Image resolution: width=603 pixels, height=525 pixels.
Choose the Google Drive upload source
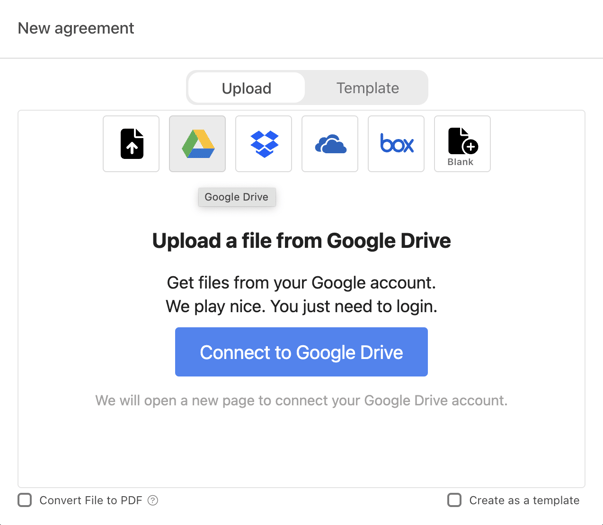tap(197, 144)
